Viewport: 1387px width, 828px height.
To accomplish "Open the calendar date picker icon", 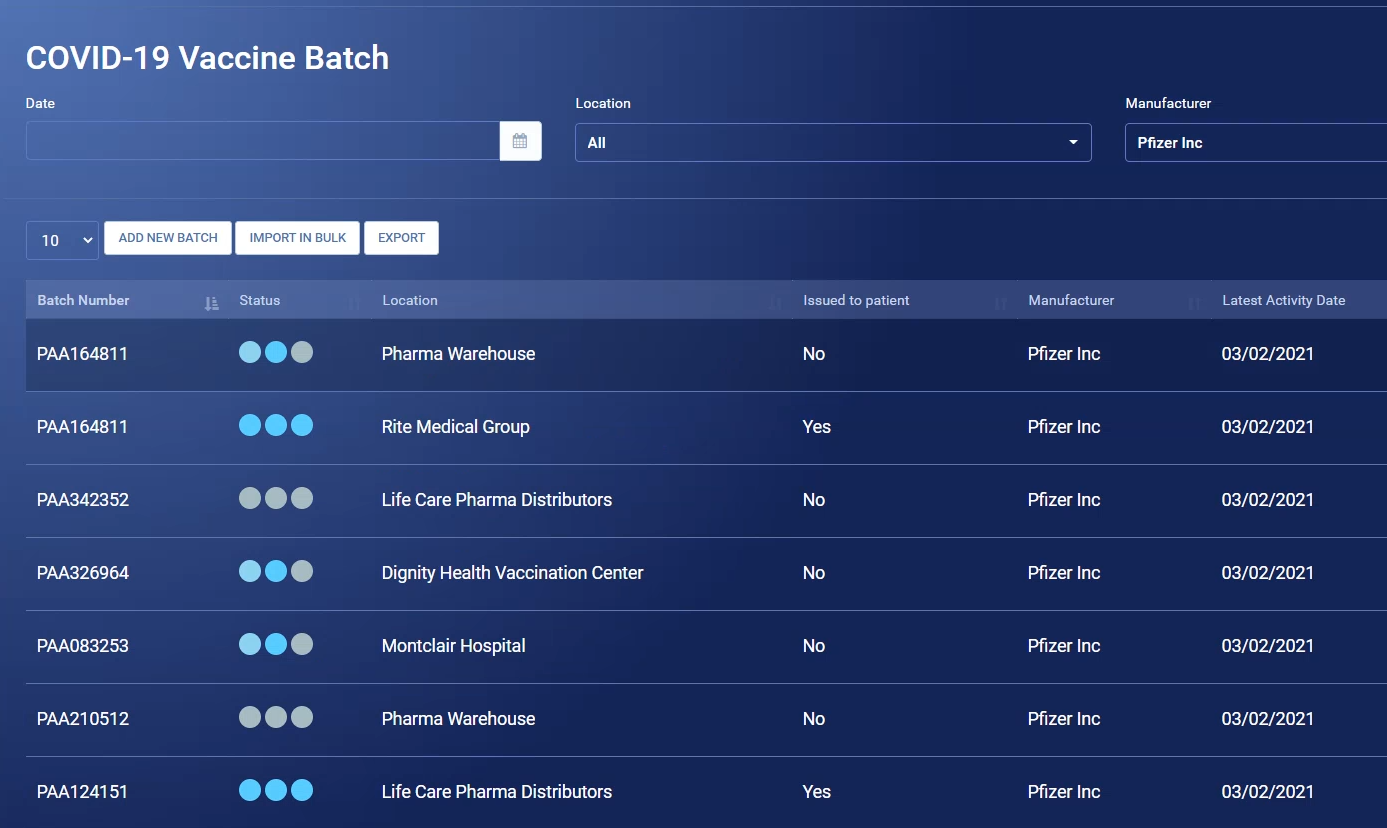I will pos(520,141).
